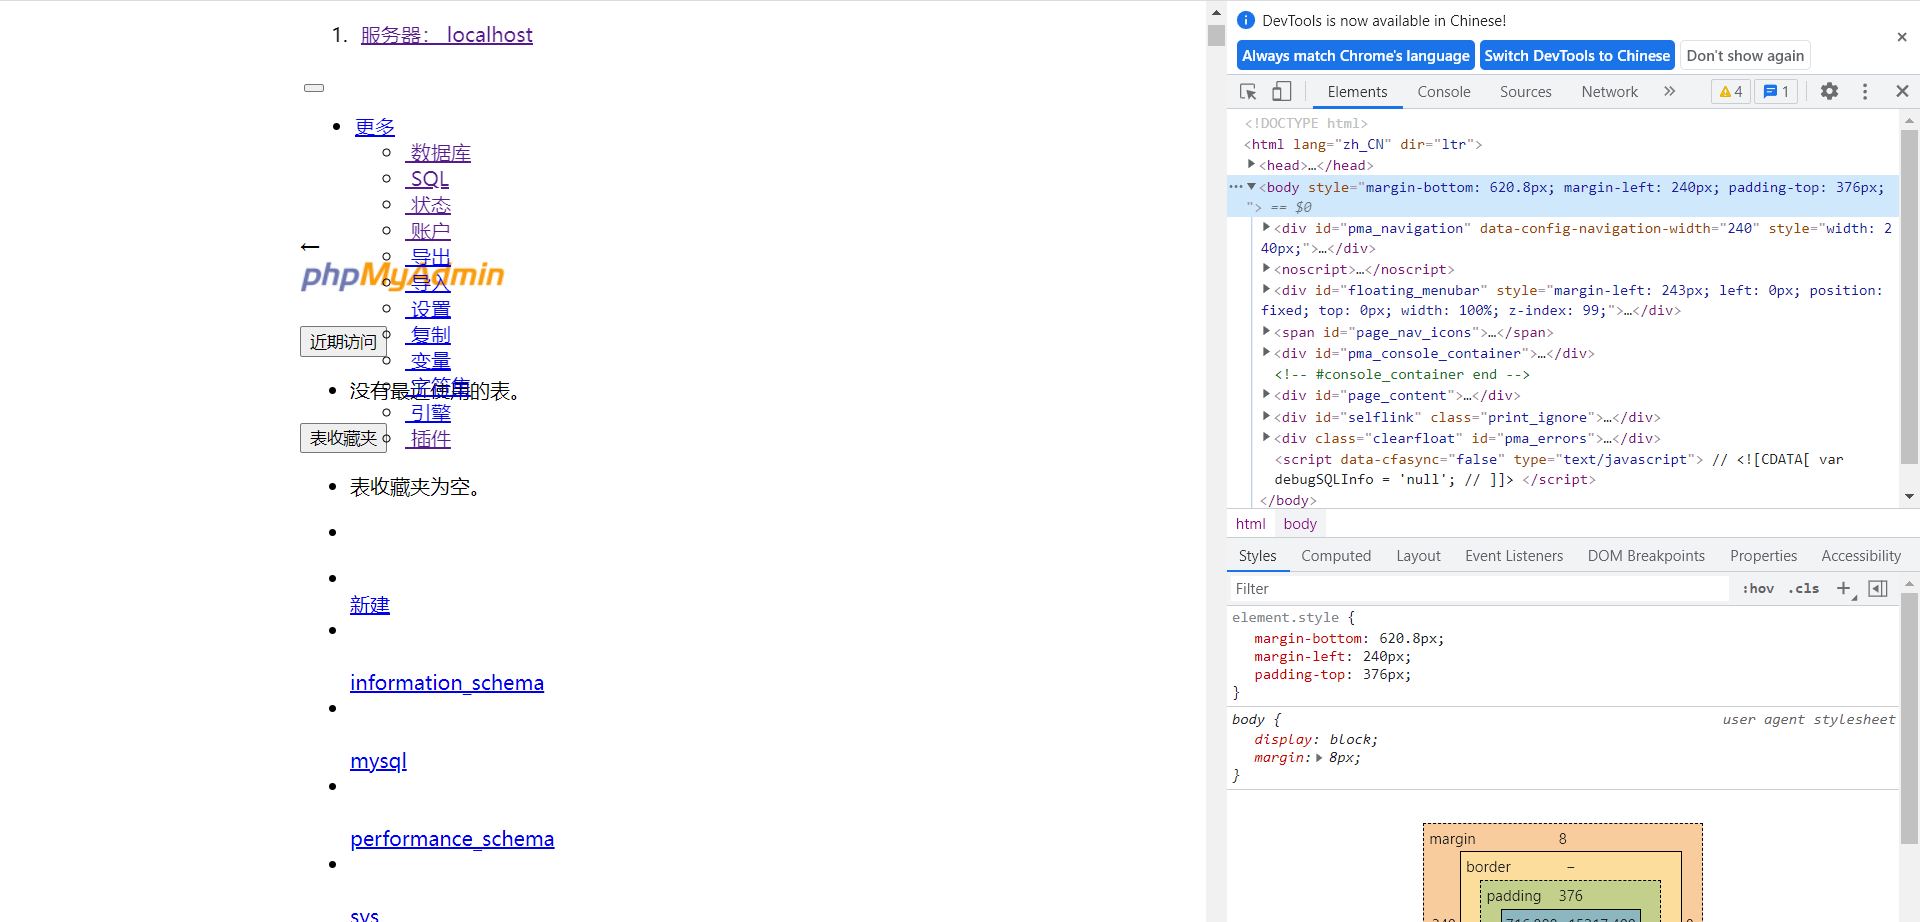The image size is (1920, 922).
Task: Open the Accessibility pane tab
Action: pyautogui.click(x=1861, y=556)
